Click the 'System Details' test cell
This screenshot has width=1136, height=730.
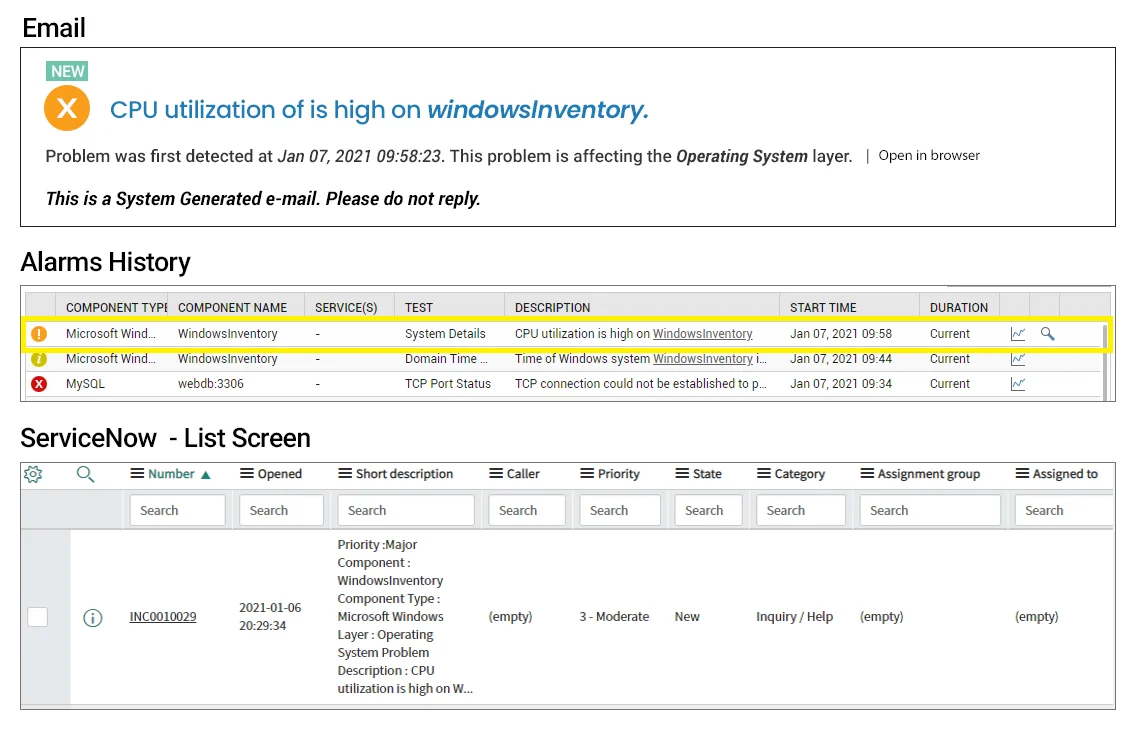point(446,334)
